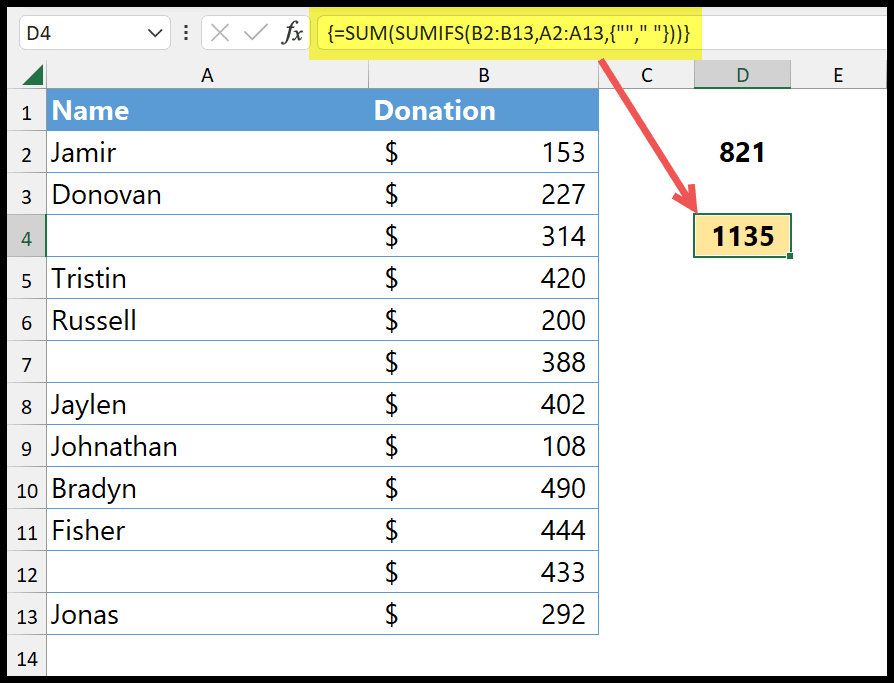
Task: Select the donation value 292
Action: point(483,614)
